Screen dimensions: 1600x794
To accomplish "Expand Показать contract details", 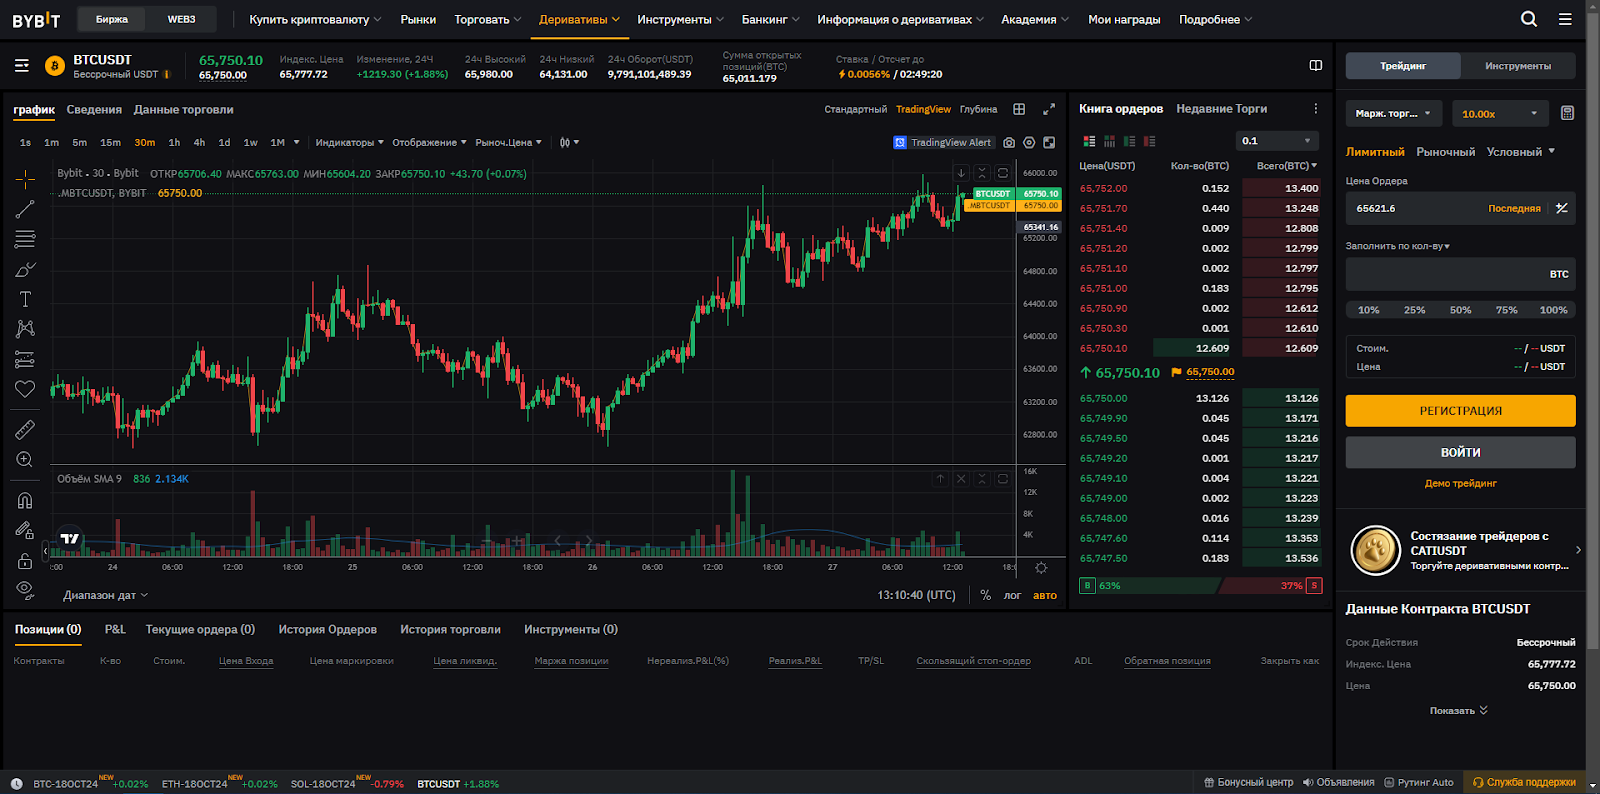I will point(1459,710).
